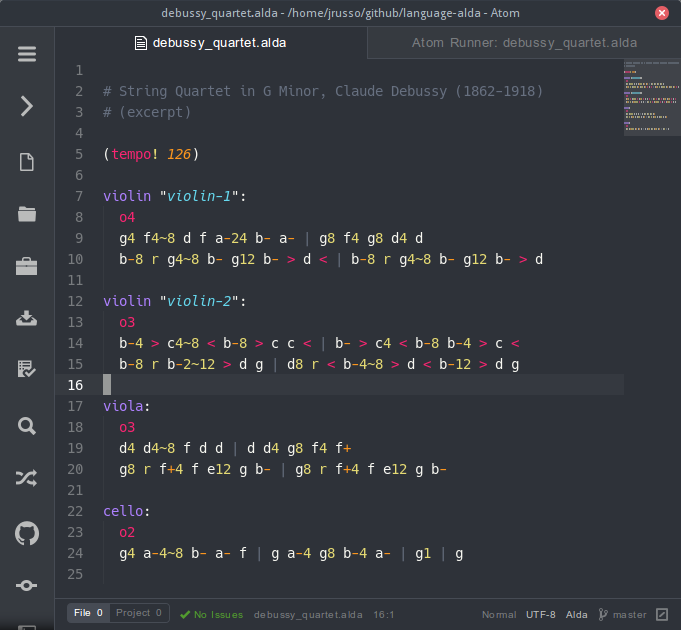Click the "violin-1" string on line 7
The image size is (681, 630).
tap(199, 196)
